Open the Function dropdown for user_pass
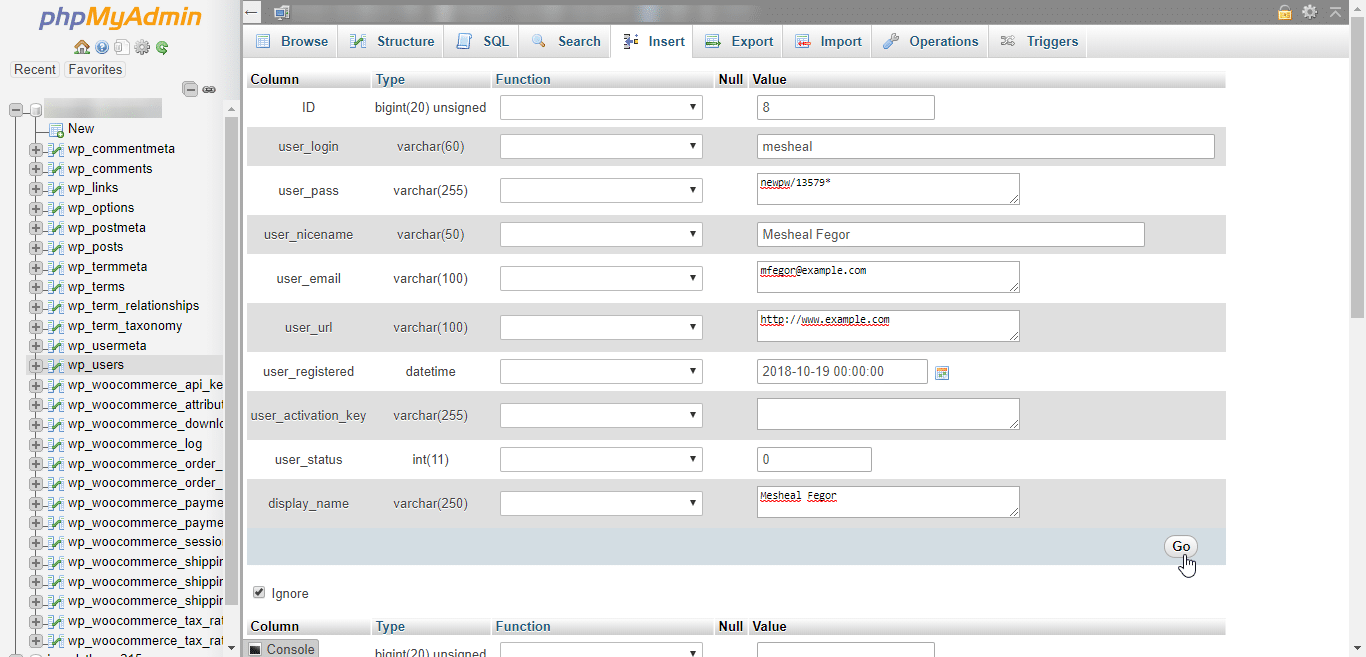 [600, 190]
